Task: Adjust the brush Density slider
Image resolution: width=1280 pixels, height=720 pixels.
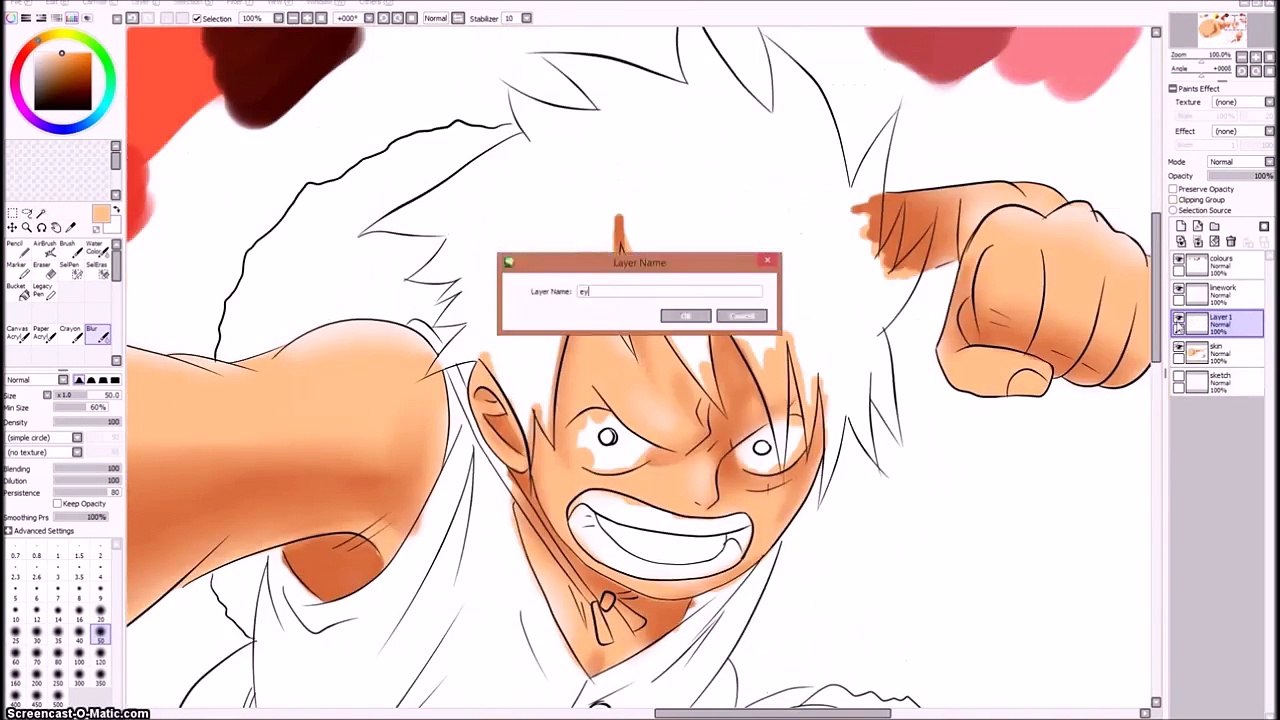Action: 87,423
